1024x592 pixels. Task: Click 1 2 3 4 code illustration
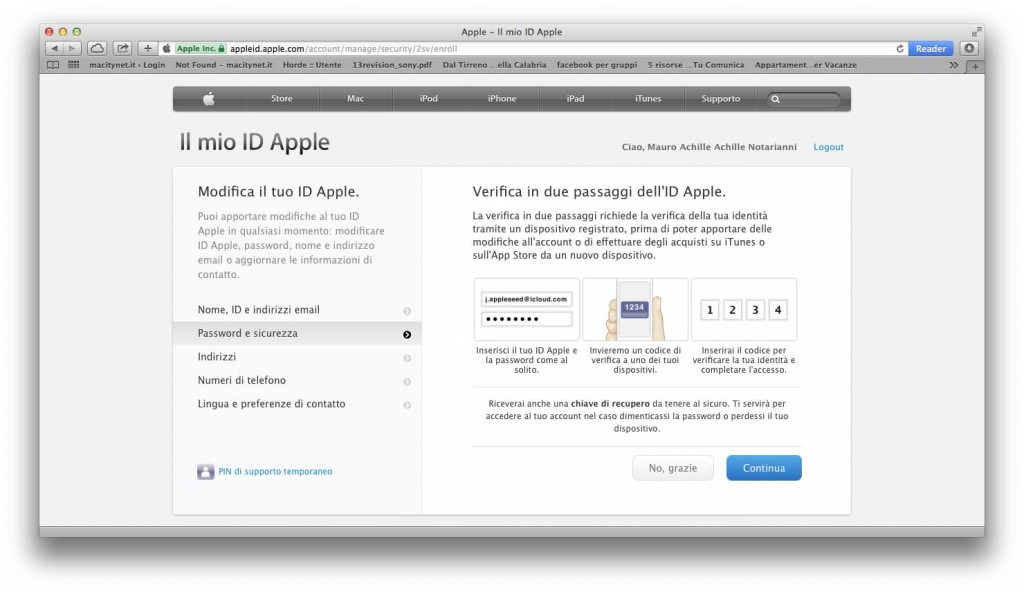coord(744,310)
